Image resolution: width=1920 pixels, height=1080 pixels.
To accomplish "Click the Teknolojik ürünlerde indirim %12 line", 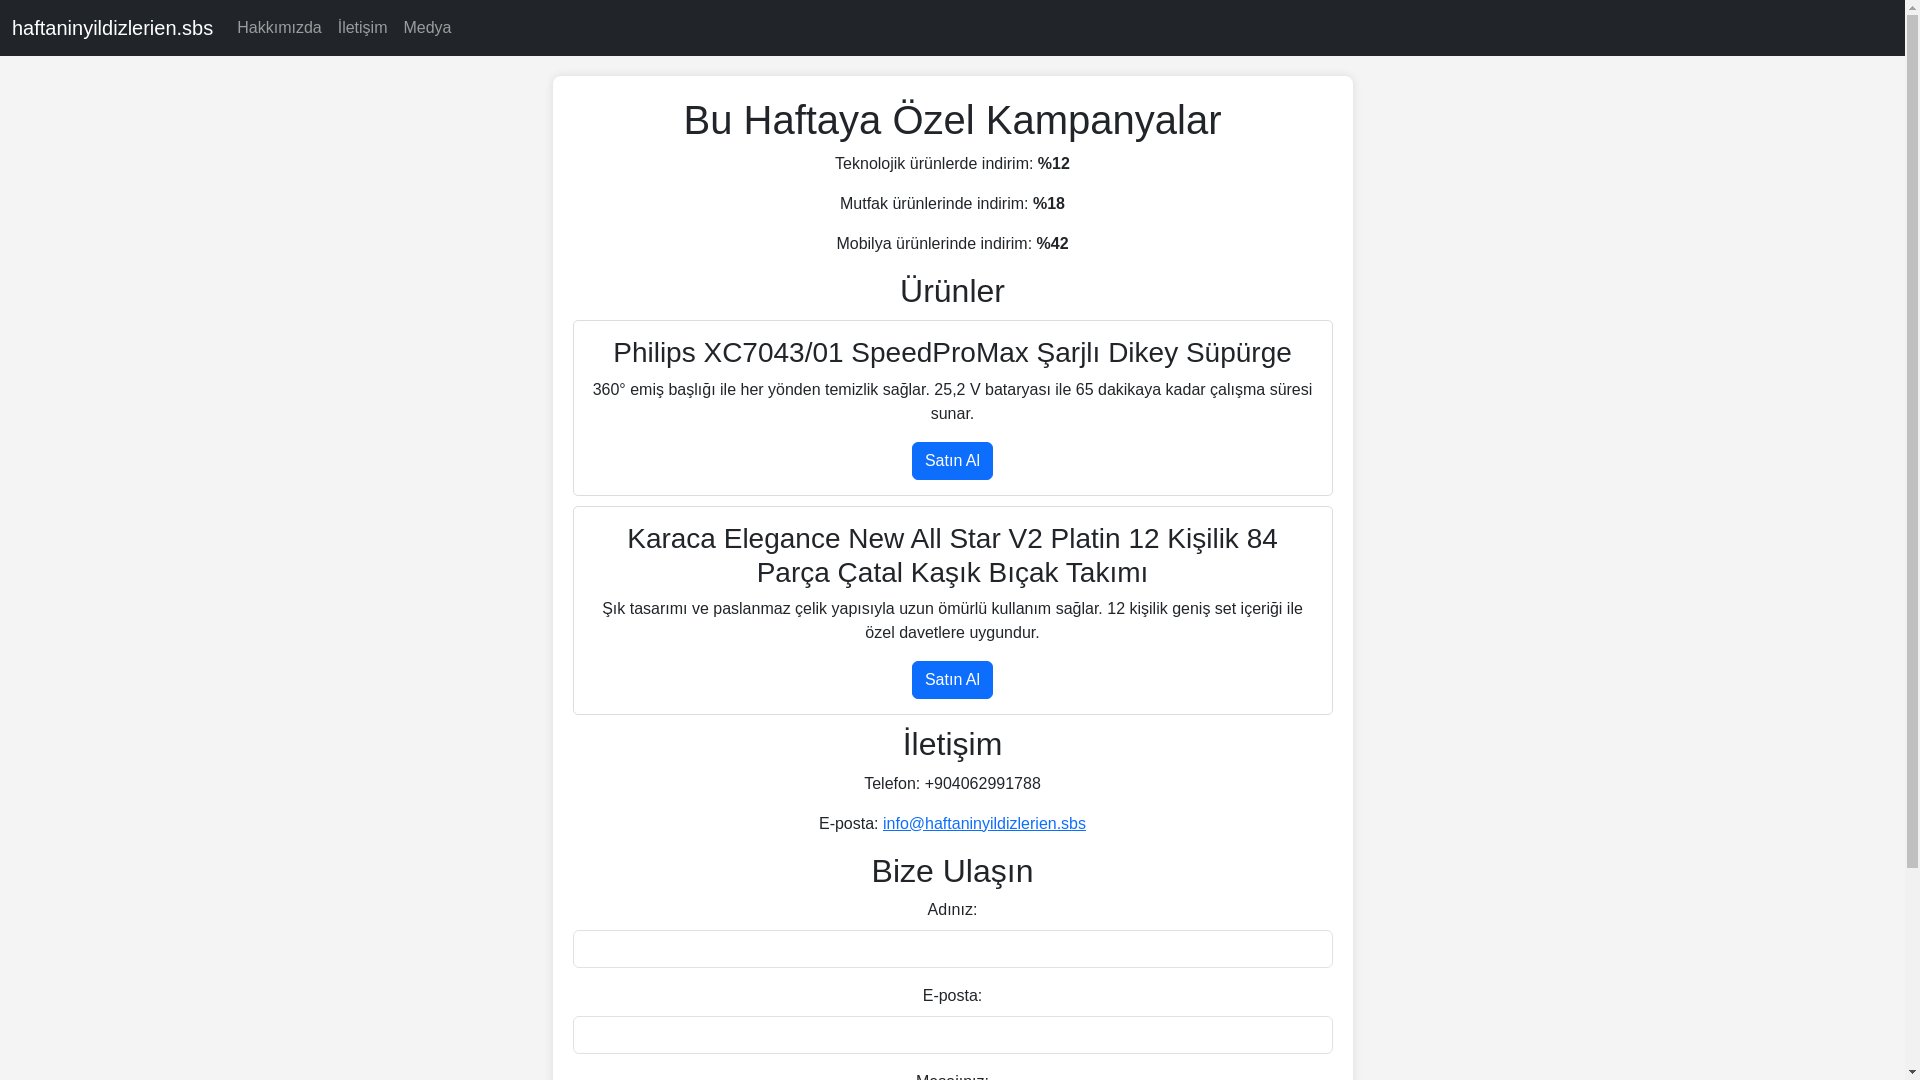I will pos(952,164).
